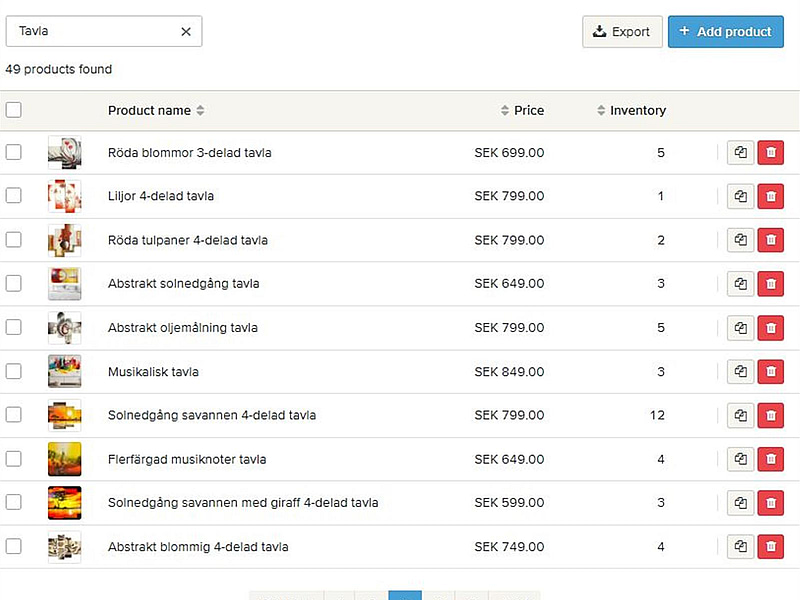Remove Röda tulpaner 4-delad tavla product
Image resolution: width=800 pixels, height=600 pixels.
(770, 240)
